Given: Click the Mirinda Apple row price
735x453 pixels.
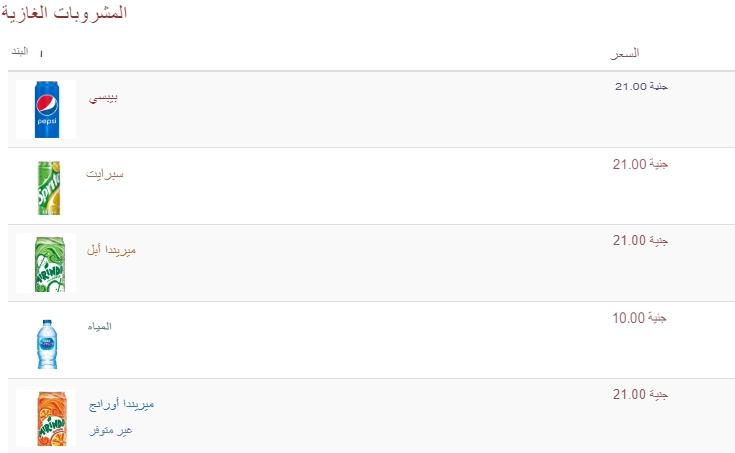Looking at the screenshot, I should [x=640, y=241].
